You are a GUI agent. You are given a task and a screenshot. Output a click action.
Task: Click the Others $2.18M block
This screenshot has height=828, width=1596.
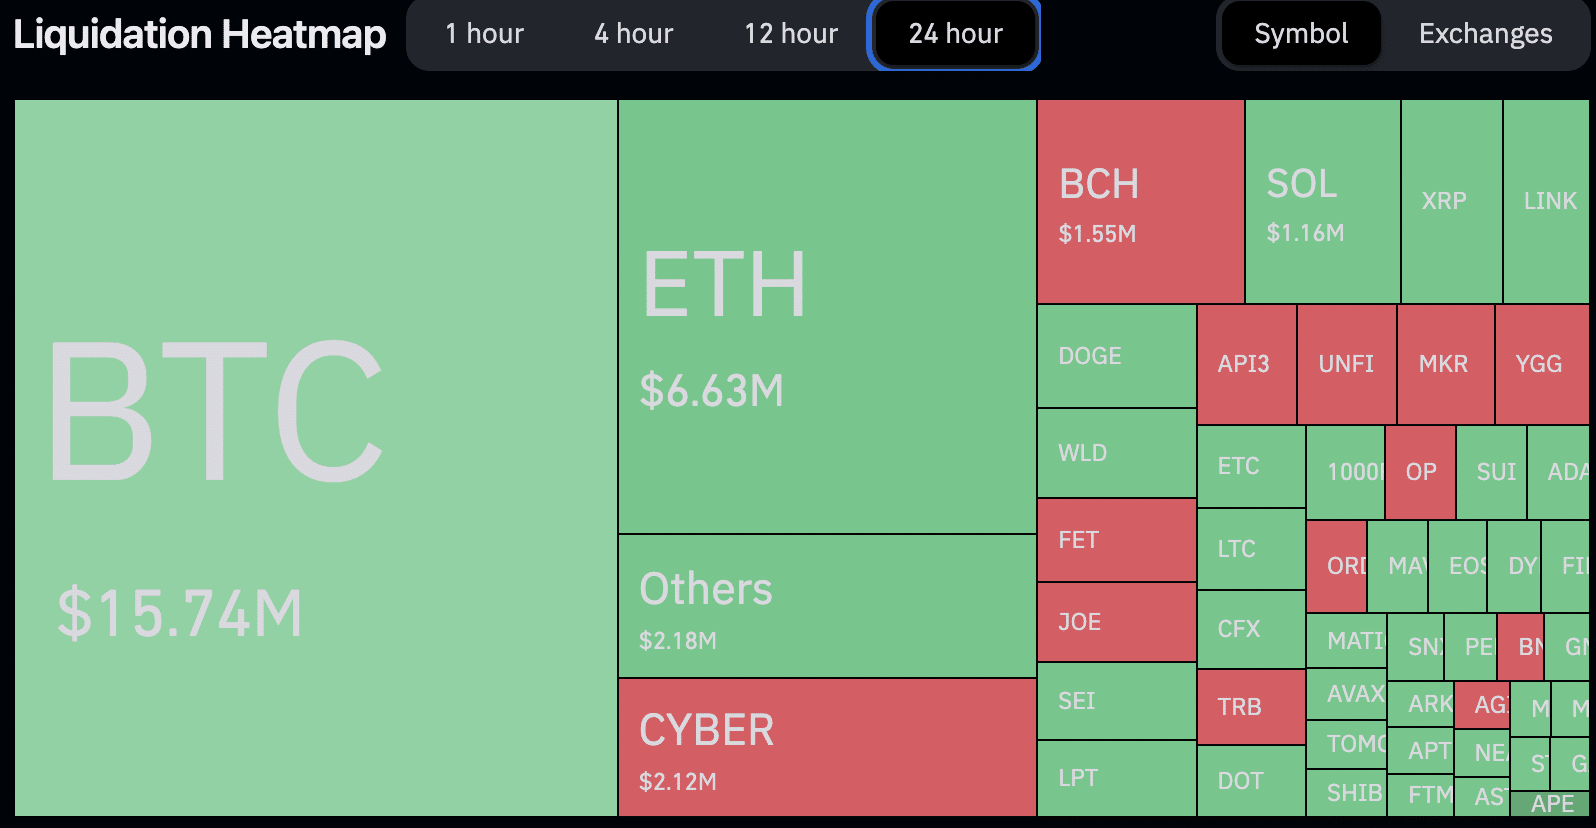coord(827,606)
